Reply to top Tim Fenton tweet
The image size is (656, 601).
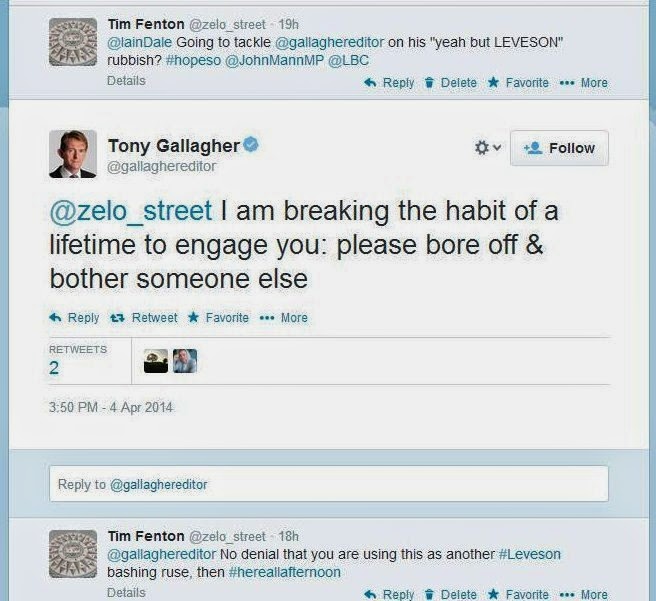389,83
